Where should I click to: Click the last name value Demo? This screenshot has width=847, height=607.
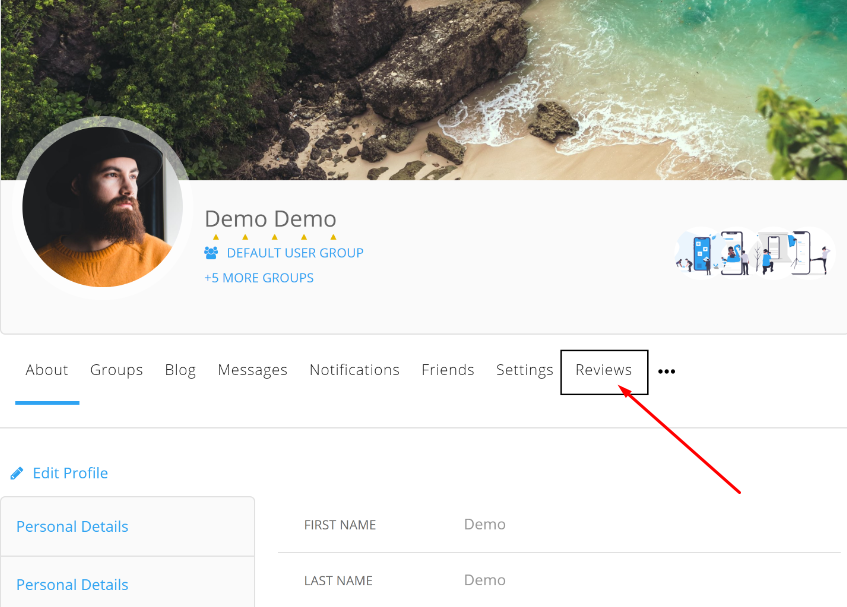tap(485, 580)
